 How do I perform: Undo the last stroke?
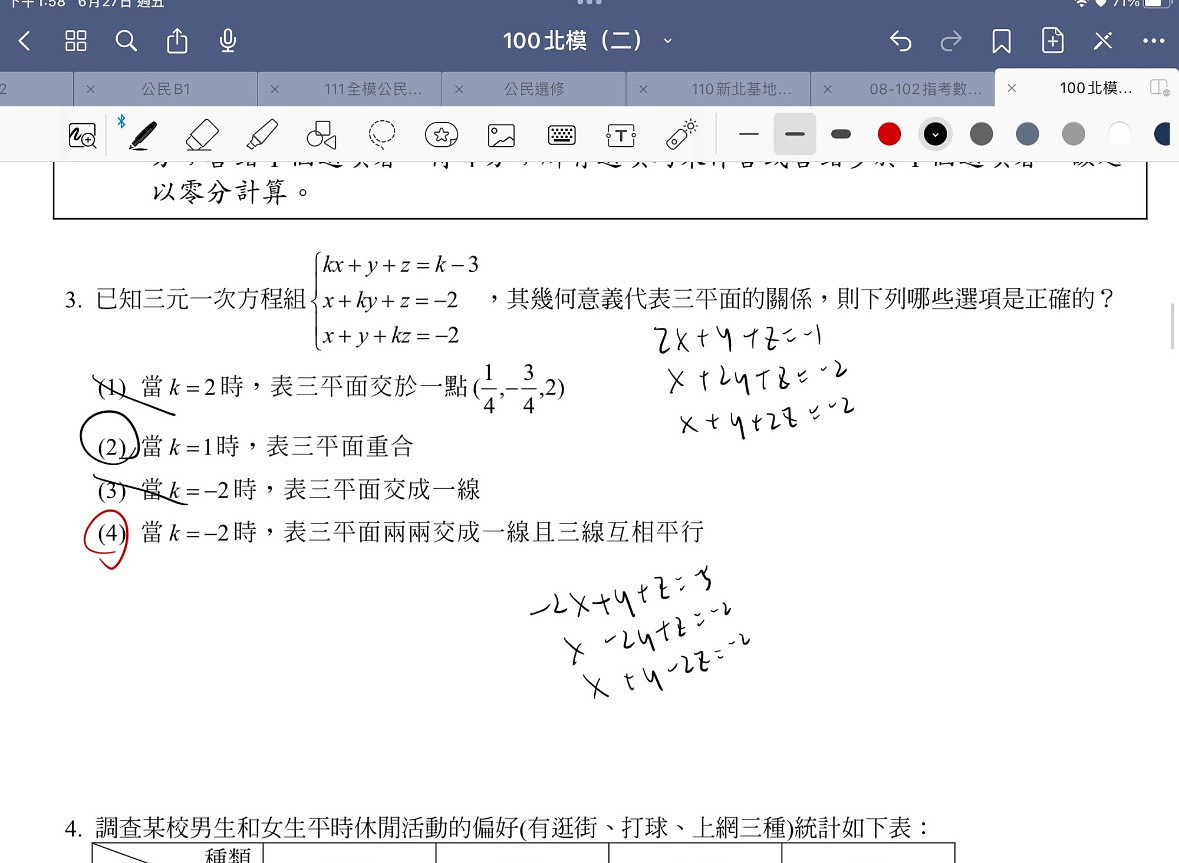[x=900, y=41]
